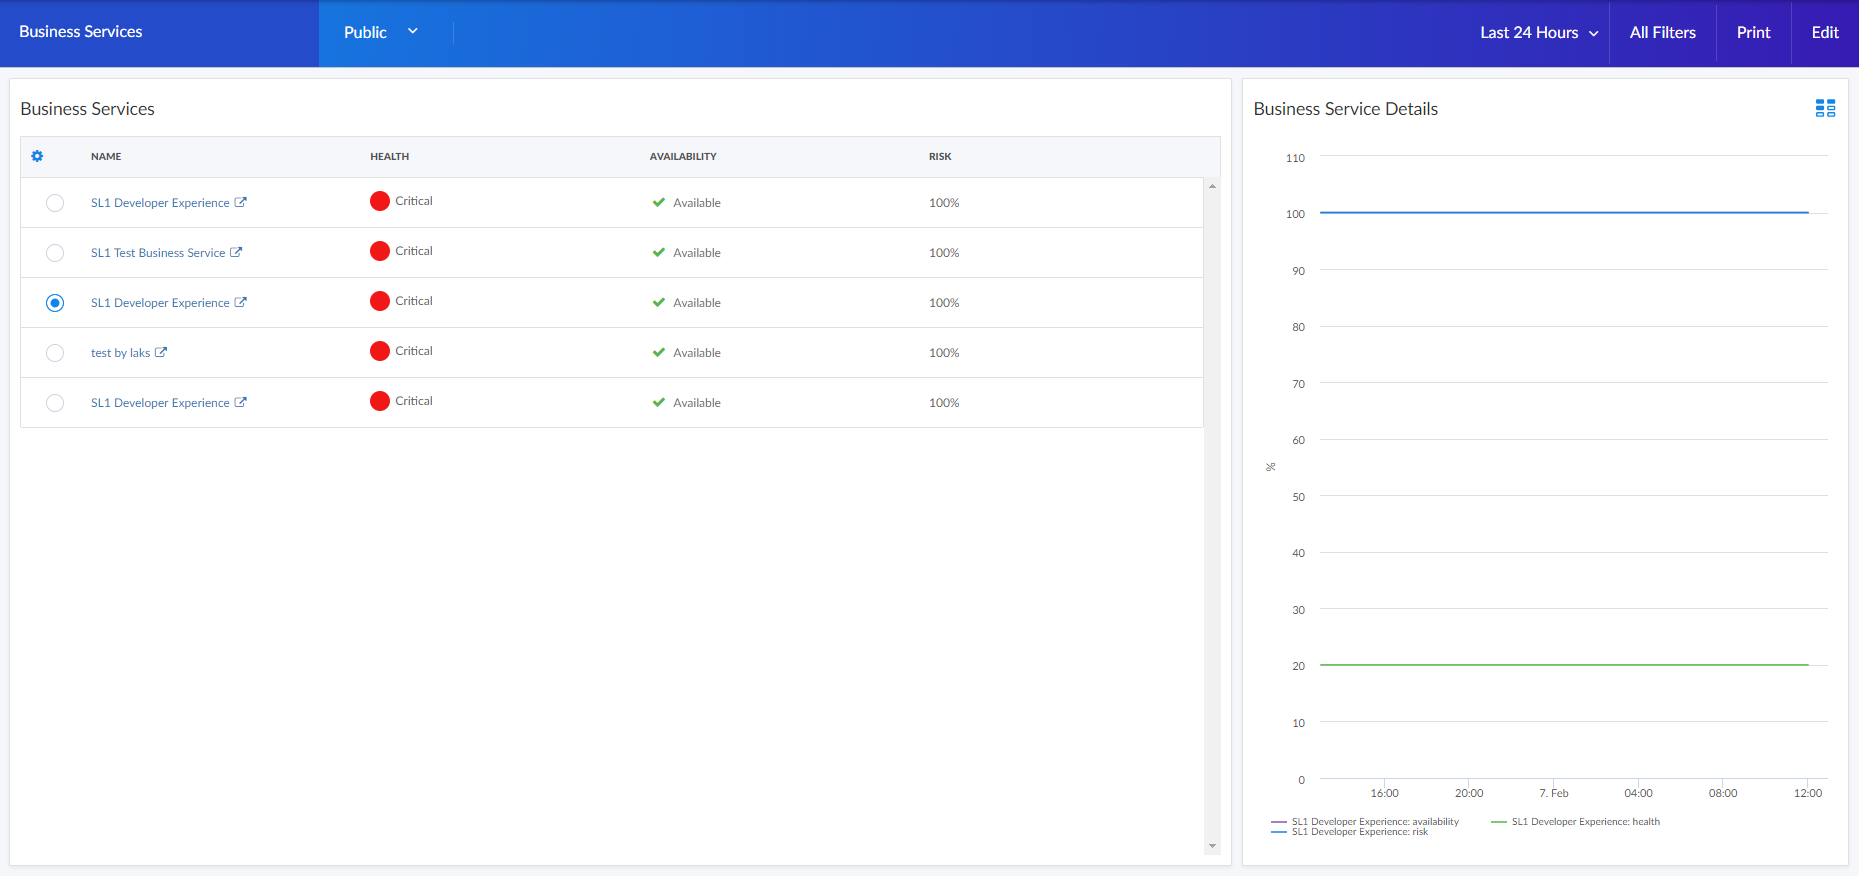Image resolution: width=1859 pixels, height=886 pixels.
Task: Select the radio button for test by laks
Action: 55,353
